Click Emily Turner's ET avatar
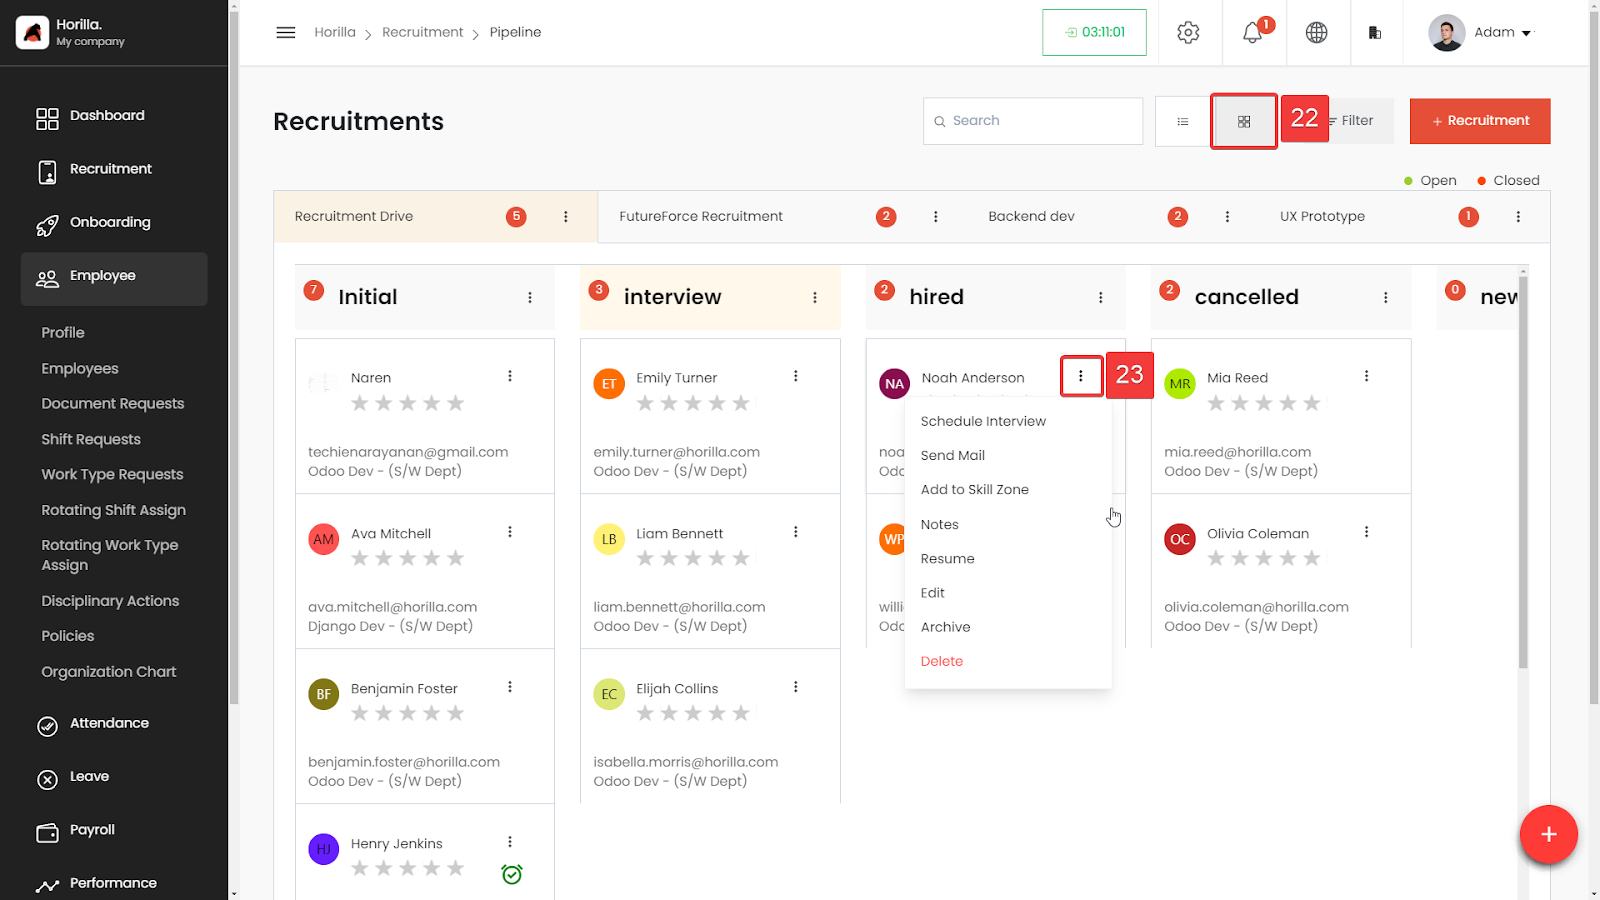 point(609,384)
